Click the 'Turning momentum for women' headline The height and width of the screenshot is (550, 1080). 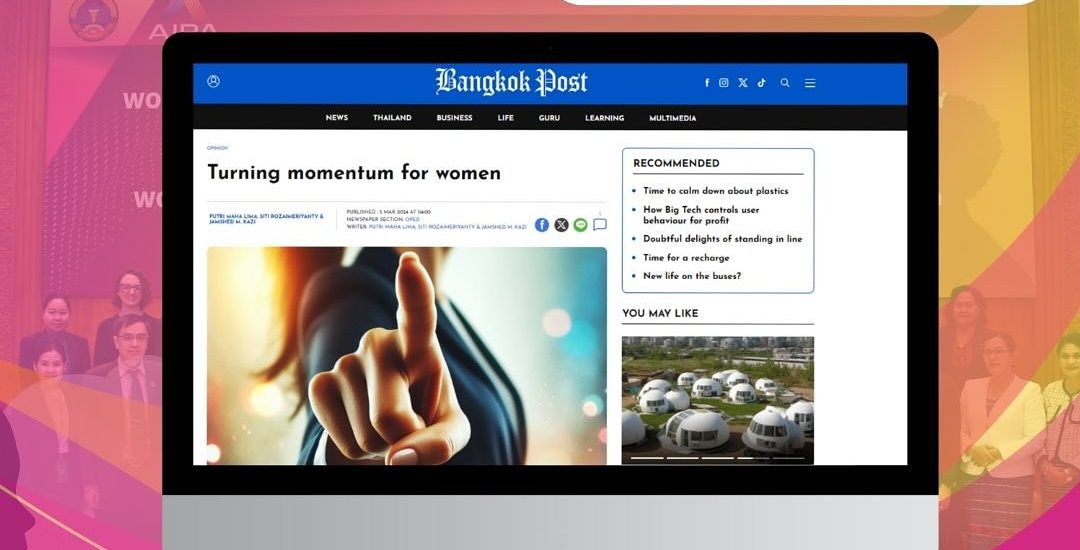(x=354, y=172)
